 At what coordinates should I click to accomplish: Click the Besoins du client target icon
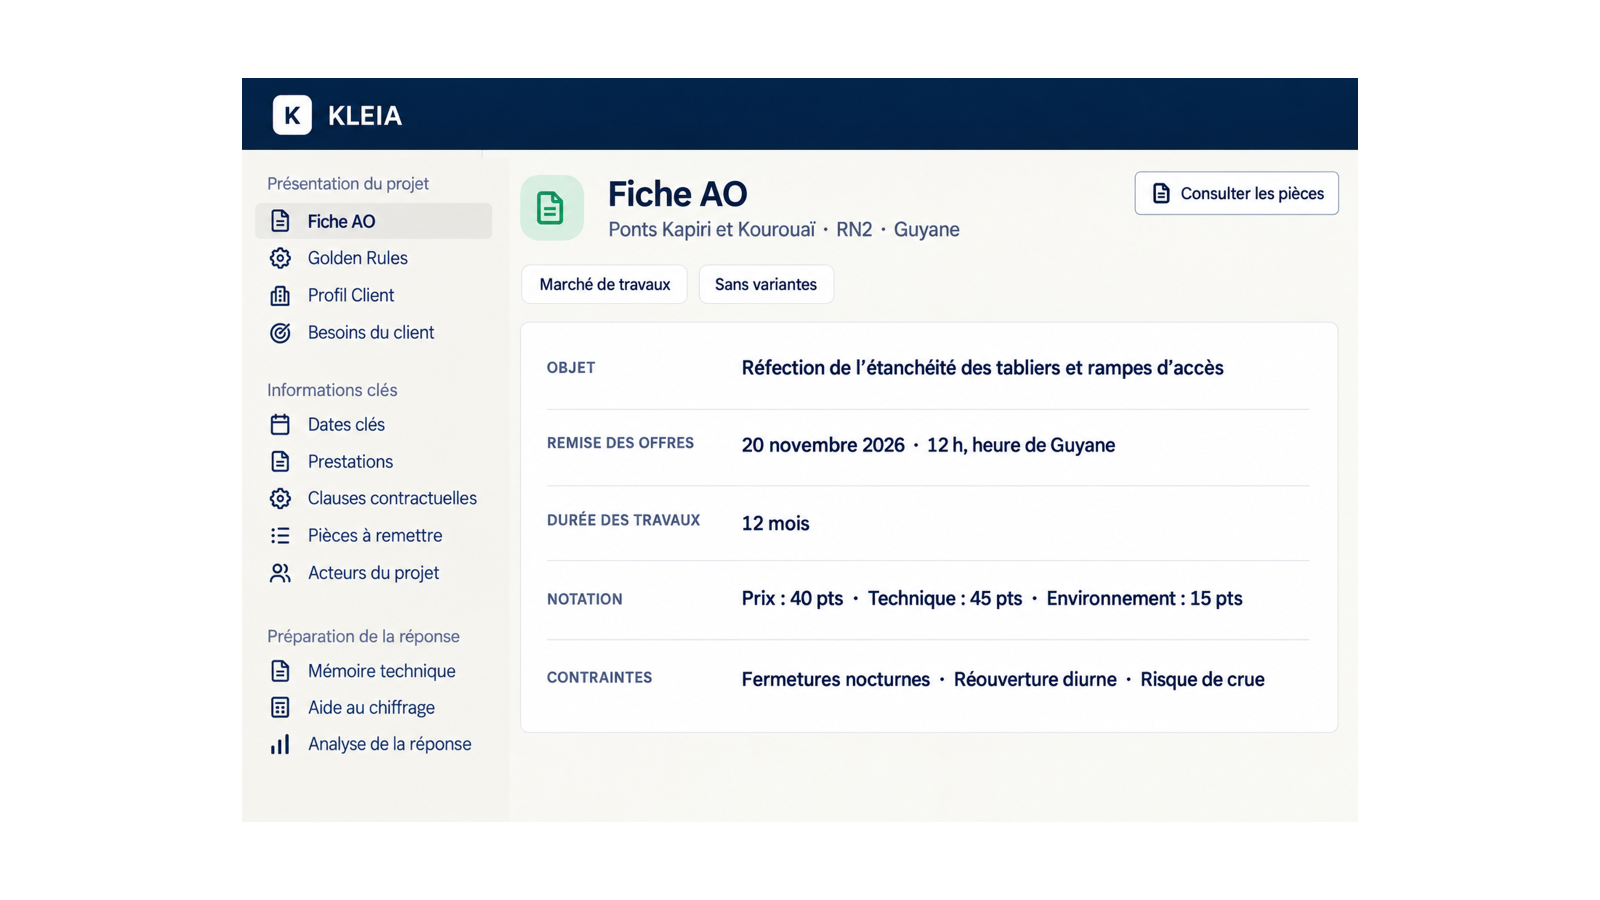280,333
